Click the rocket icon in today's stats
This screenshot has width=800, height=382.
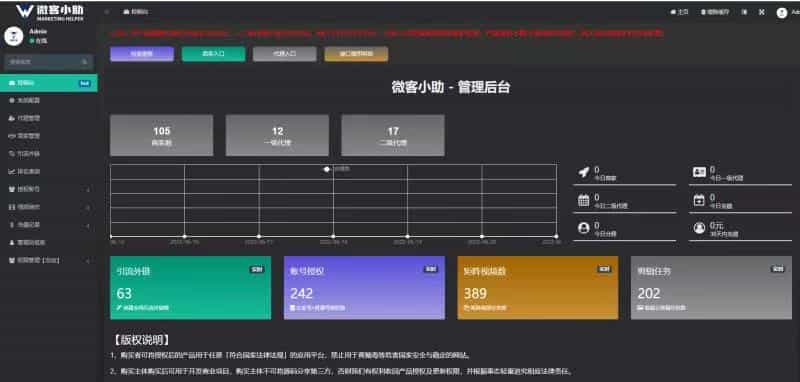click(x=584, y=172)
